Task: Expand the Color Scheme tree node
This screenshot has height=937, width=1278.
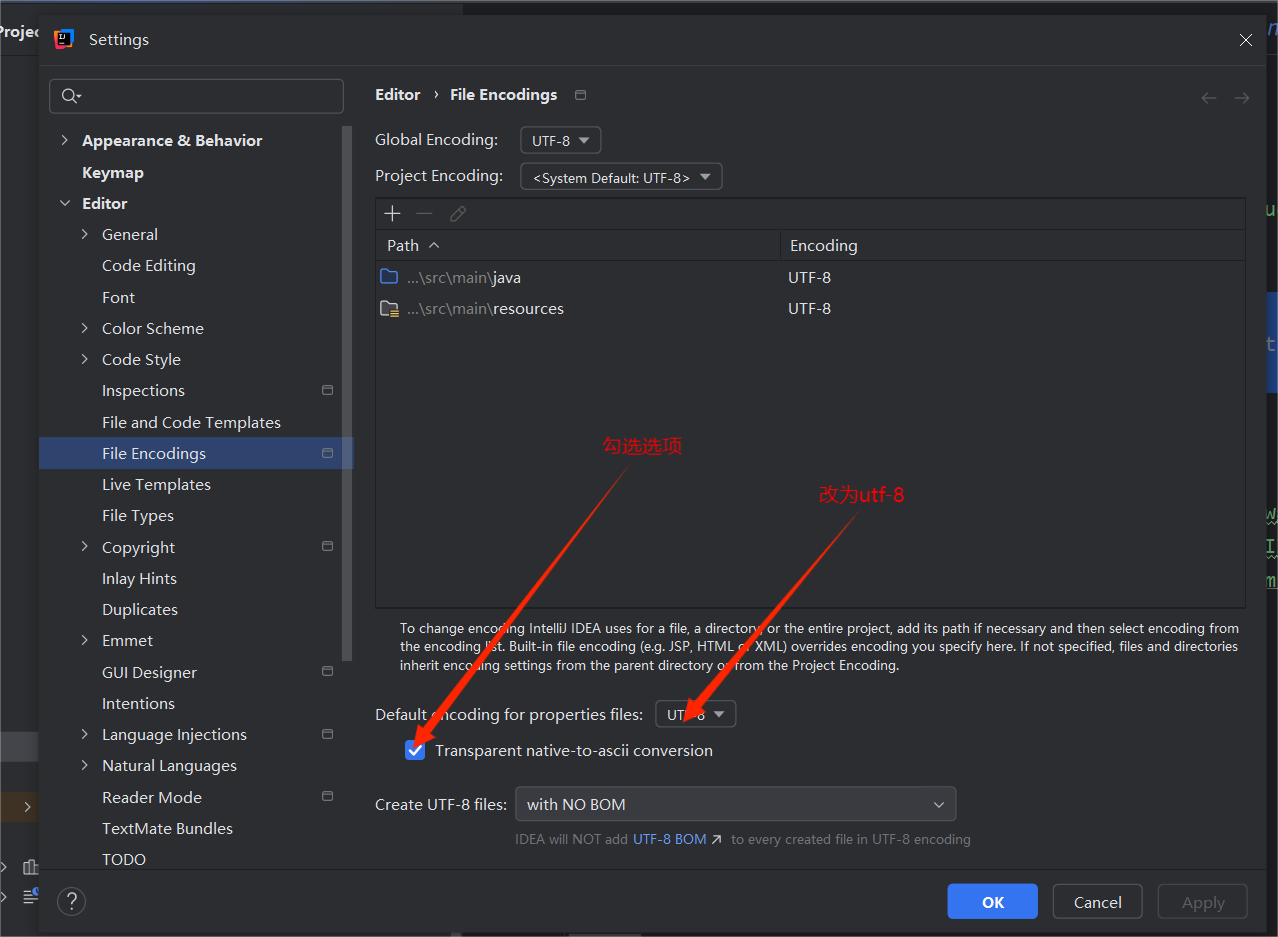Action: [x=85, y=328]
